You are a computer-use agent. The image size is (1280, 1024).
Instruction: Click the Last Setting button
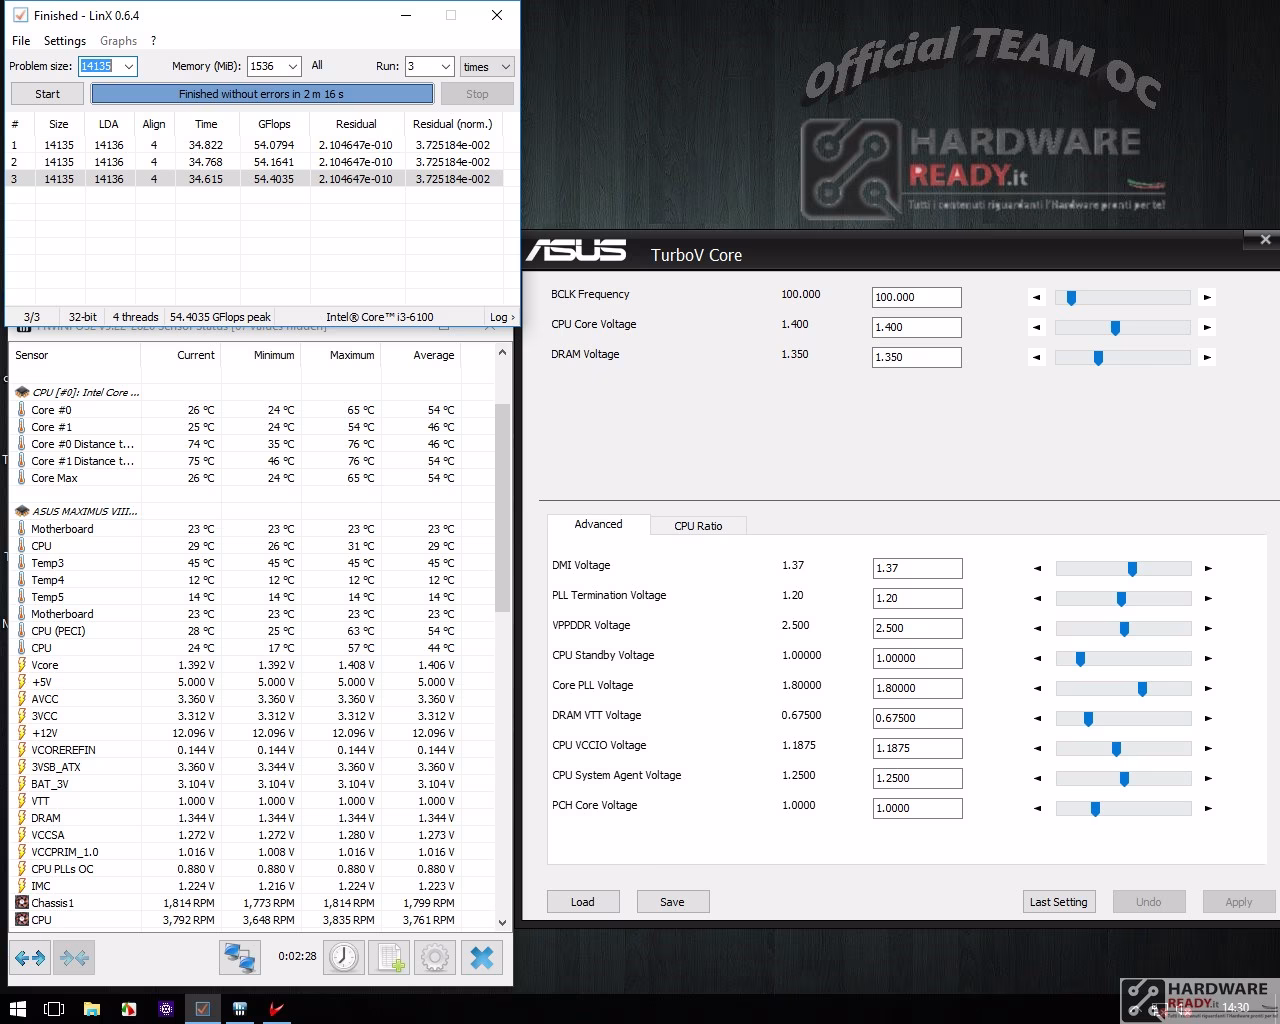(x=1058, y=901)
